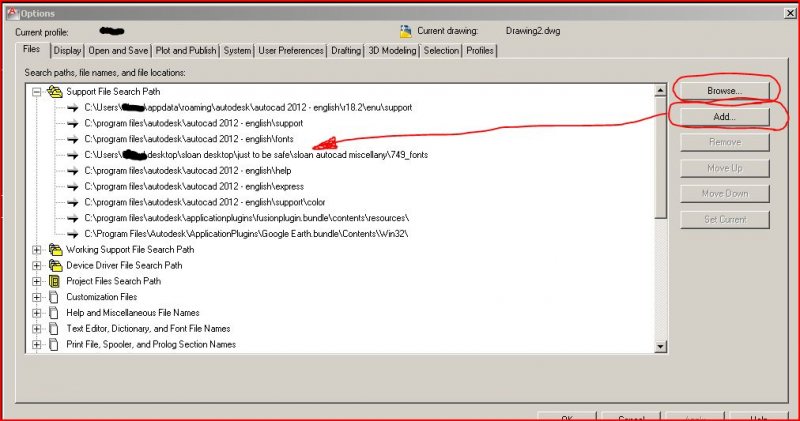Image resolution: width=800 pixels, height=421 pixels.
Task: Collapse the Support File Search Path node
Action: [36, 92]
